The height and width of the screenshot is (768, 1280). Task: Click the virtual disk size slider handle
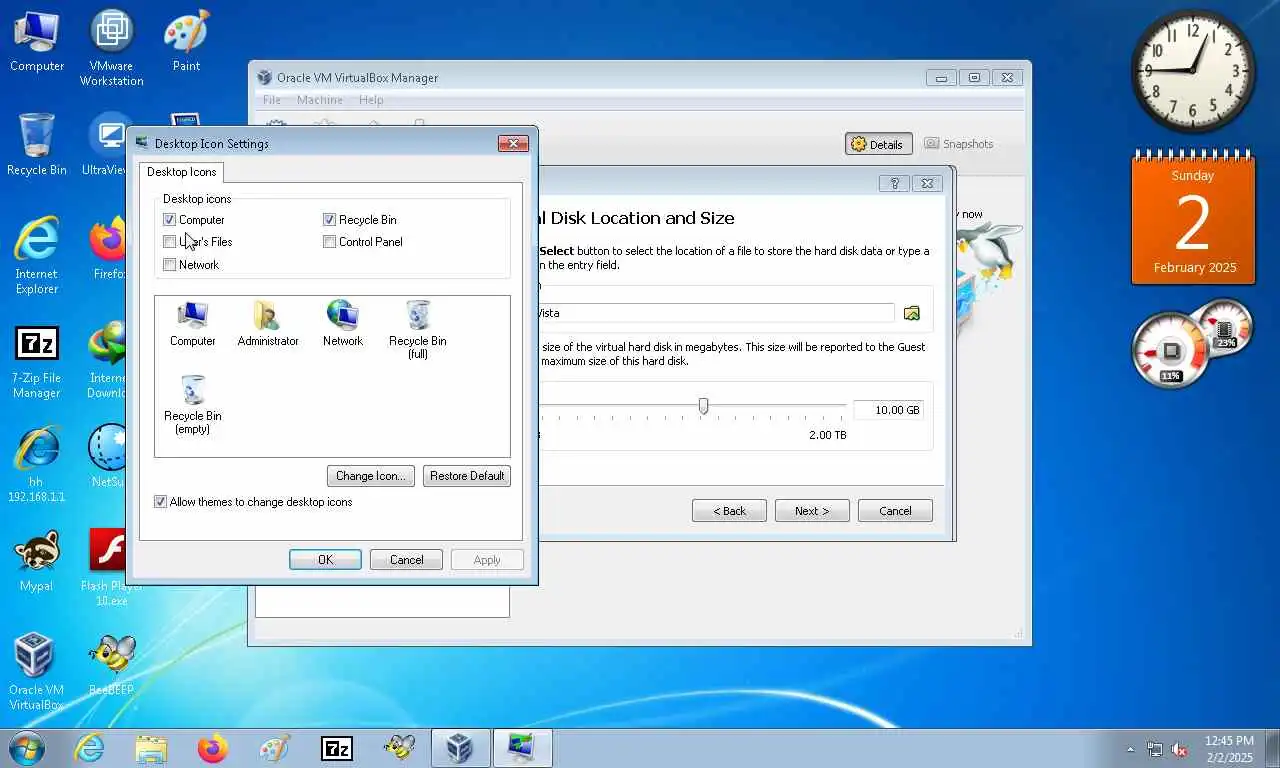703,405
